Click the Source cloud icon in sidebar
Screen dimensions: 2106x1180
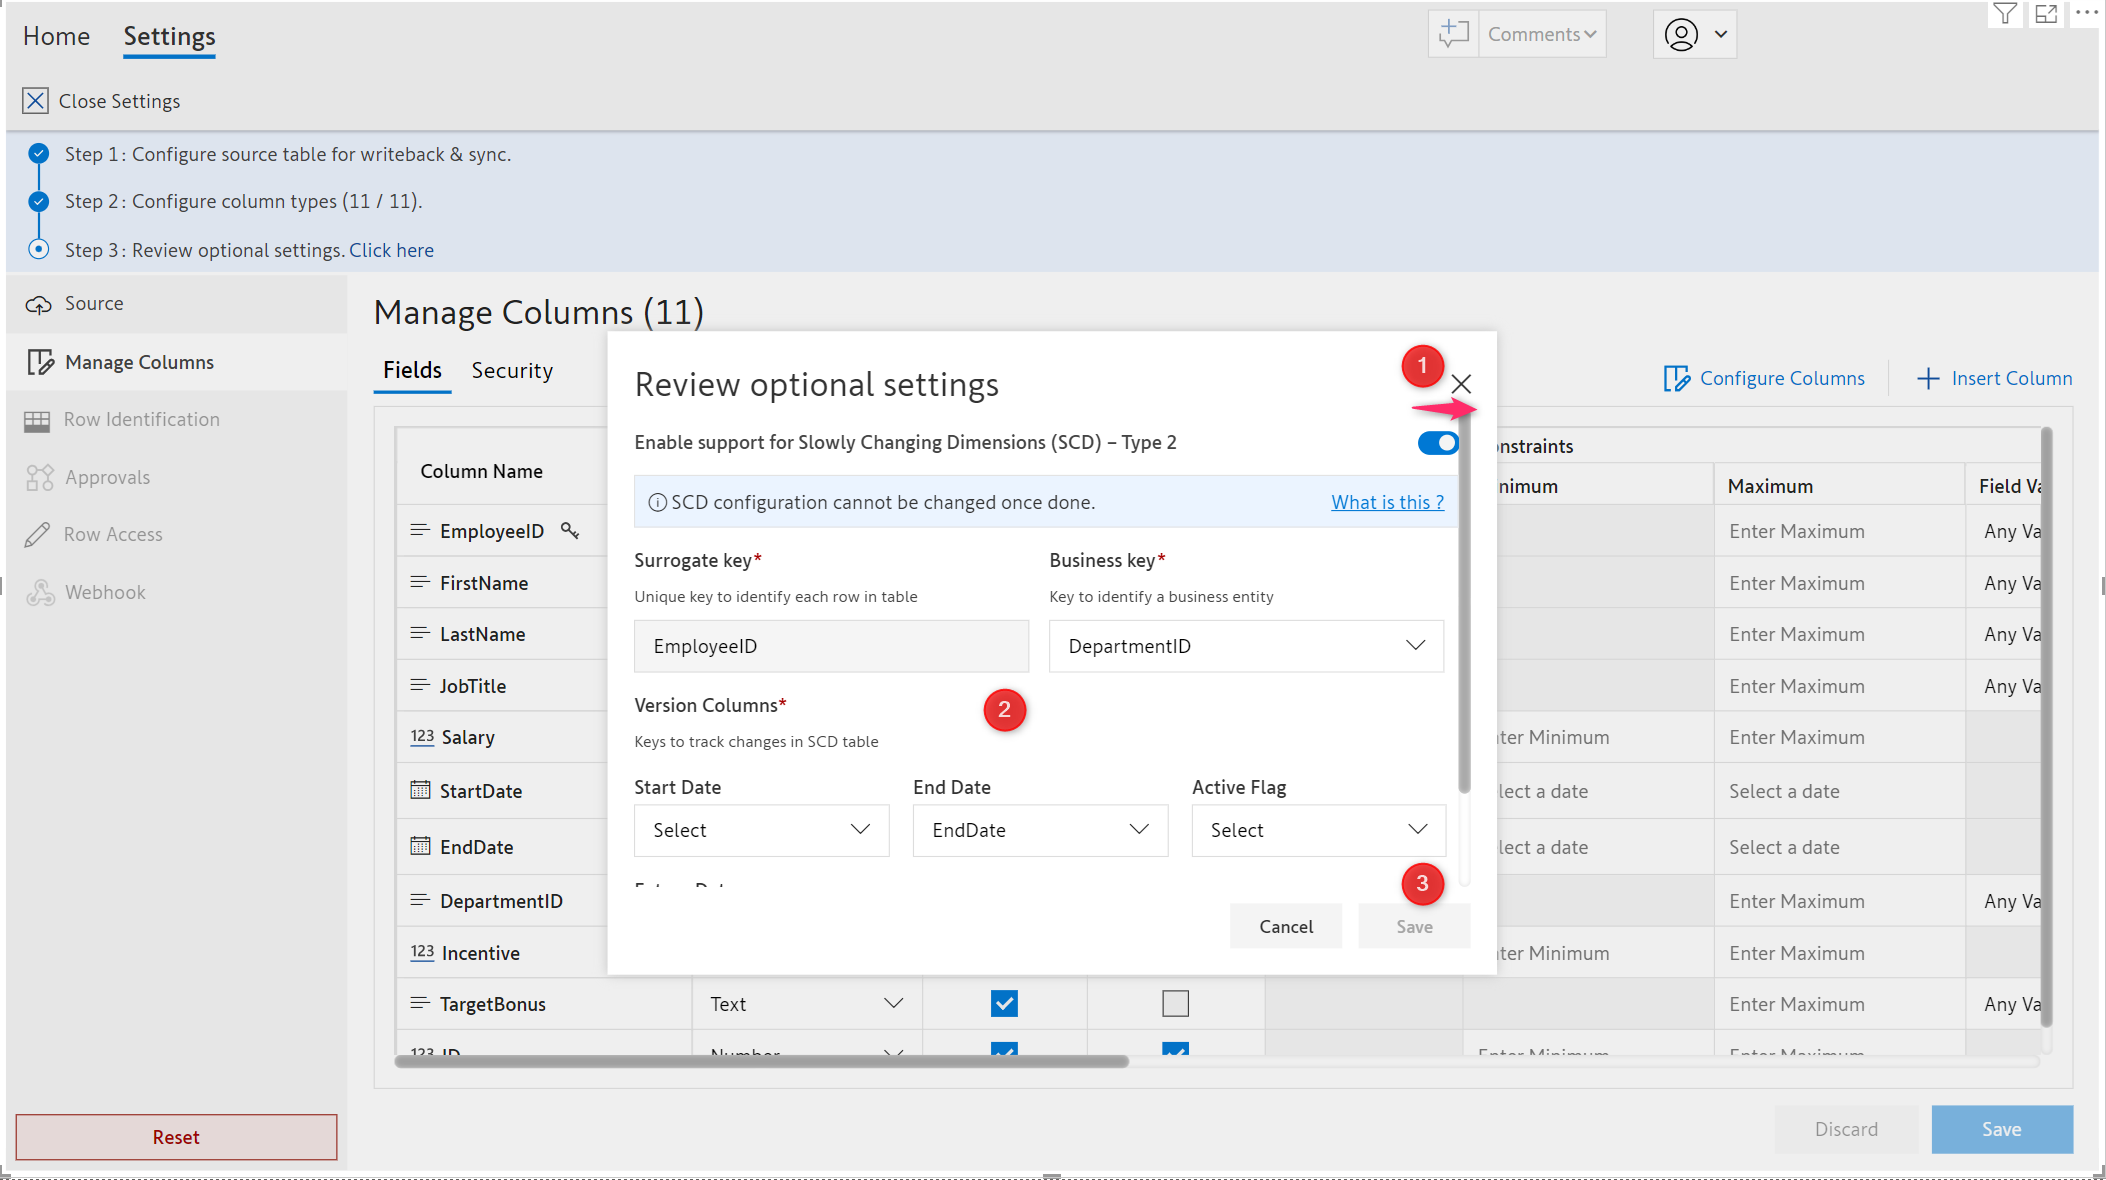click(38, 305)
